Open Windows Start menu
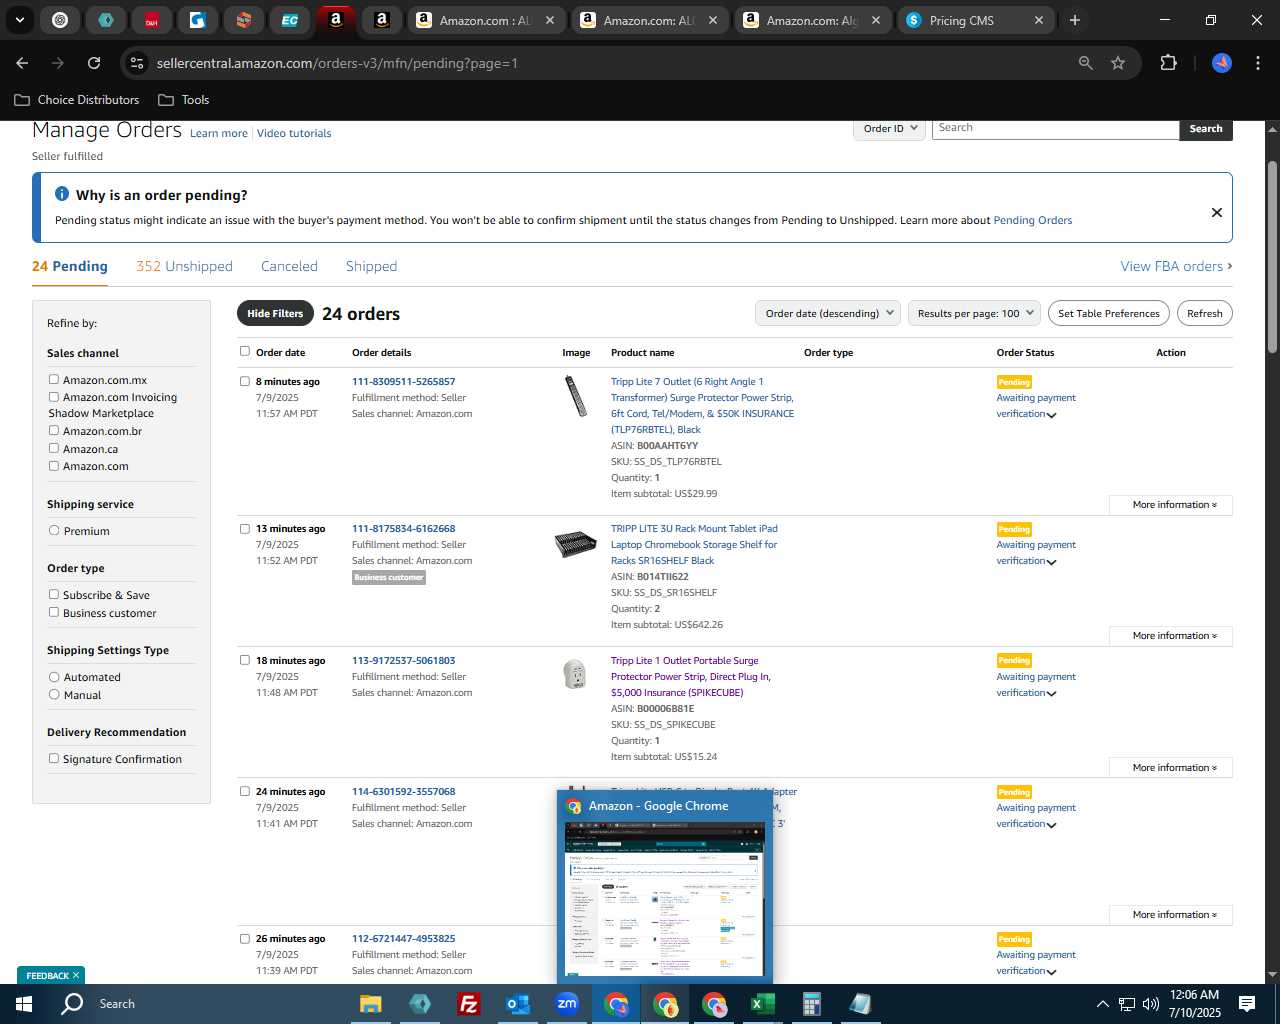 [24, 1003]
